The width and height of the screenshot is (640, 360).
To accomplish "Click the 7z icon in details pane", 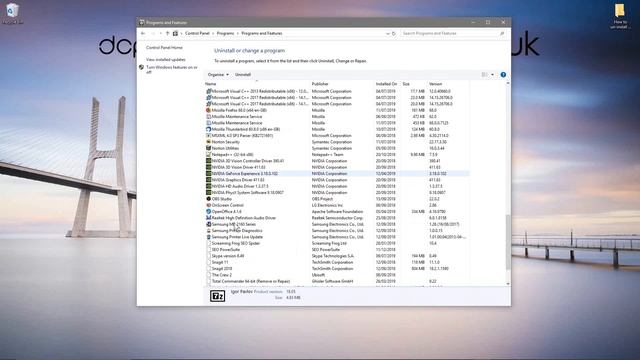I will (217, 296).
